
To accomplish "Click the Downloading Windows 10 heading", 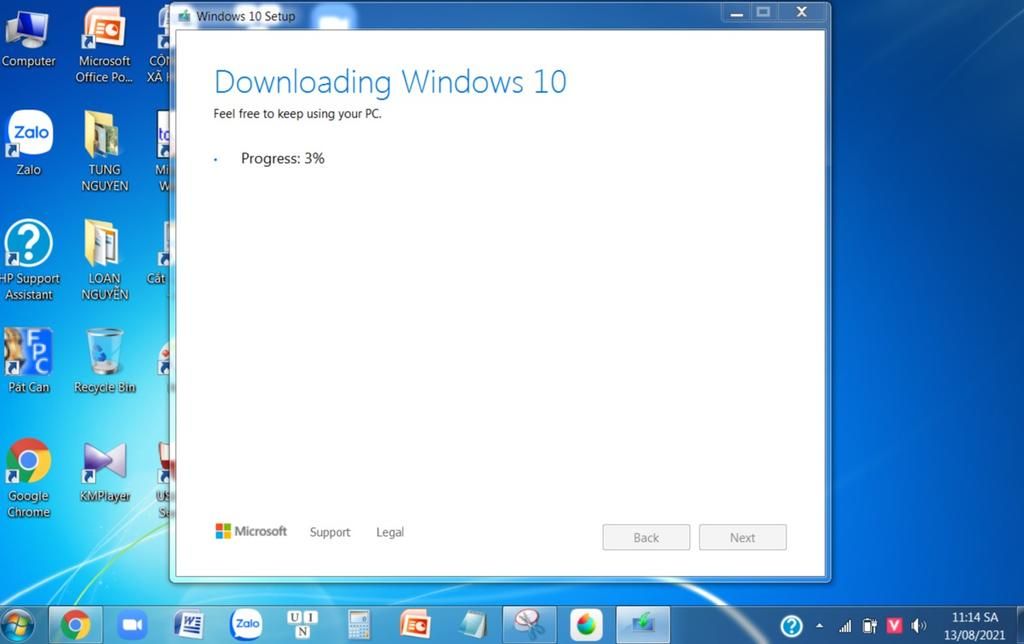I will 391,82.
